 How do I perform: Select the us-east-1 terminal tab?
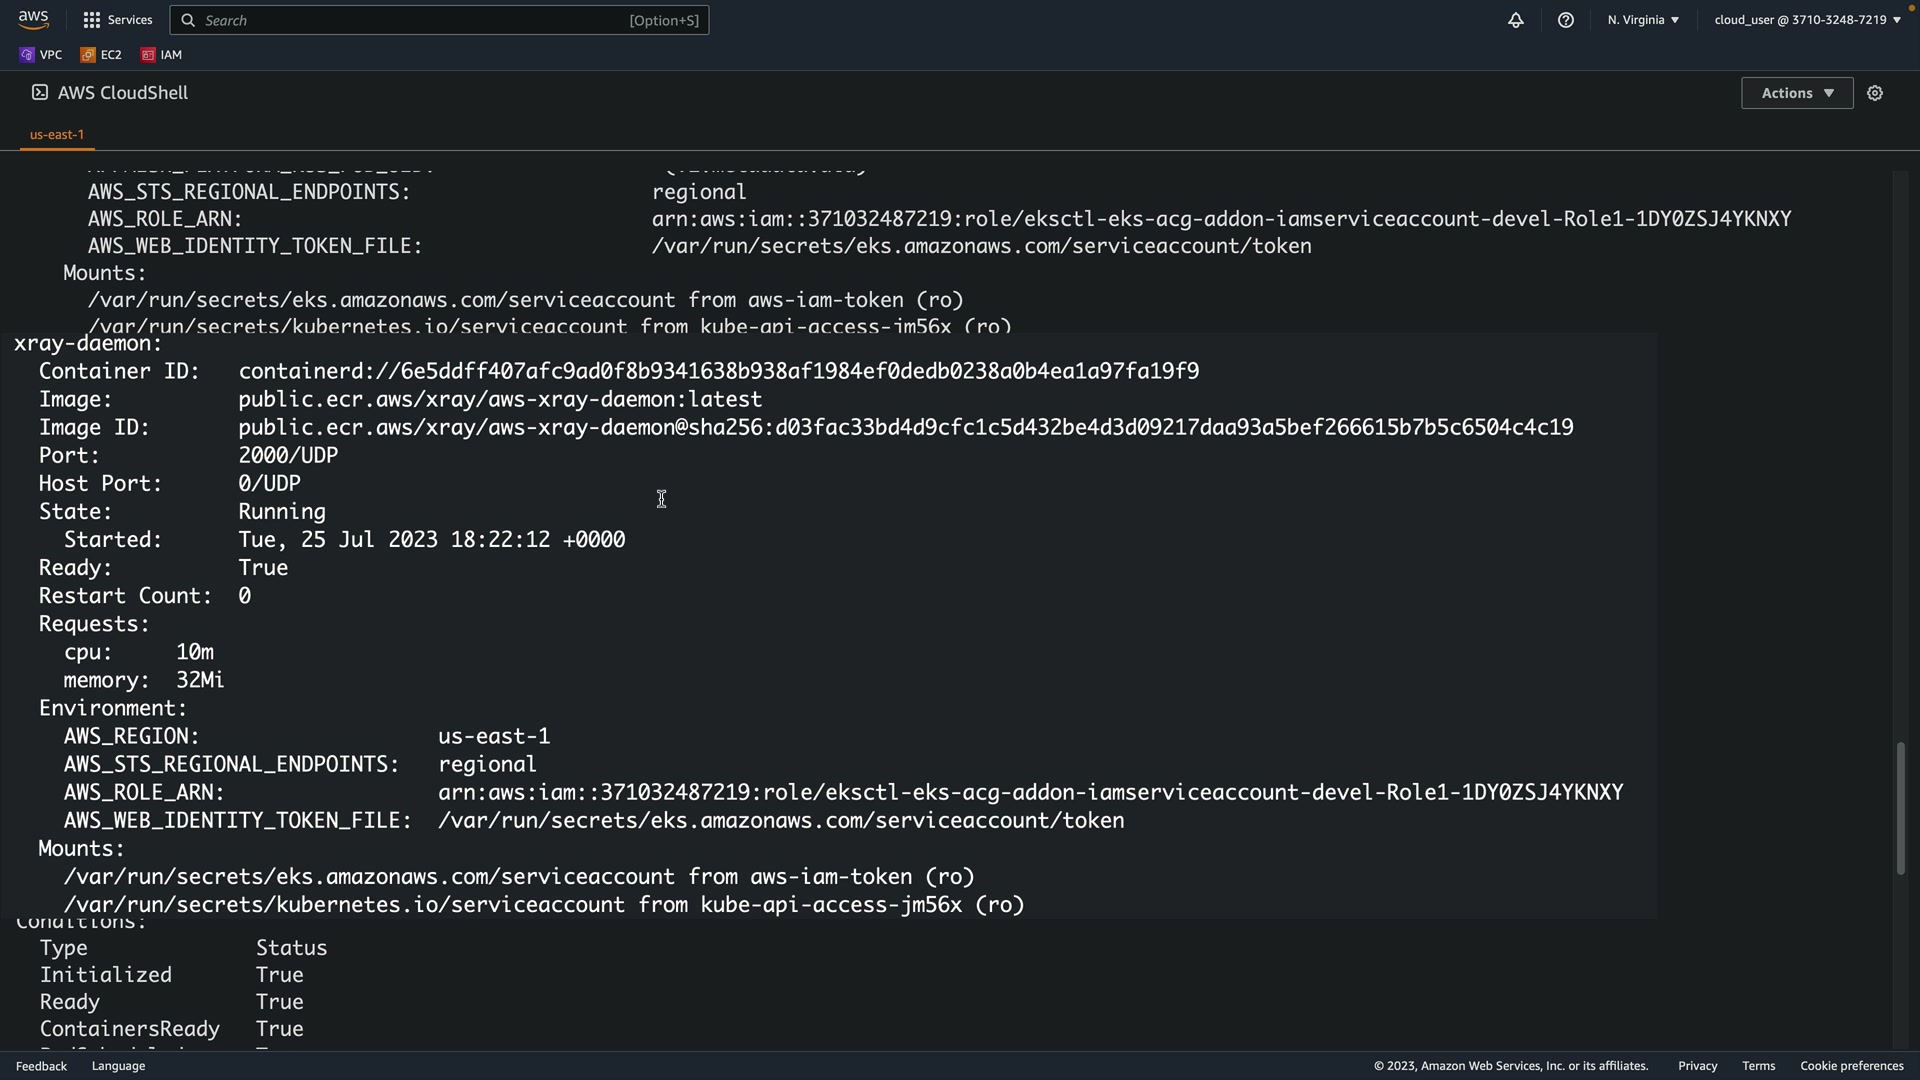click(57, 134)
